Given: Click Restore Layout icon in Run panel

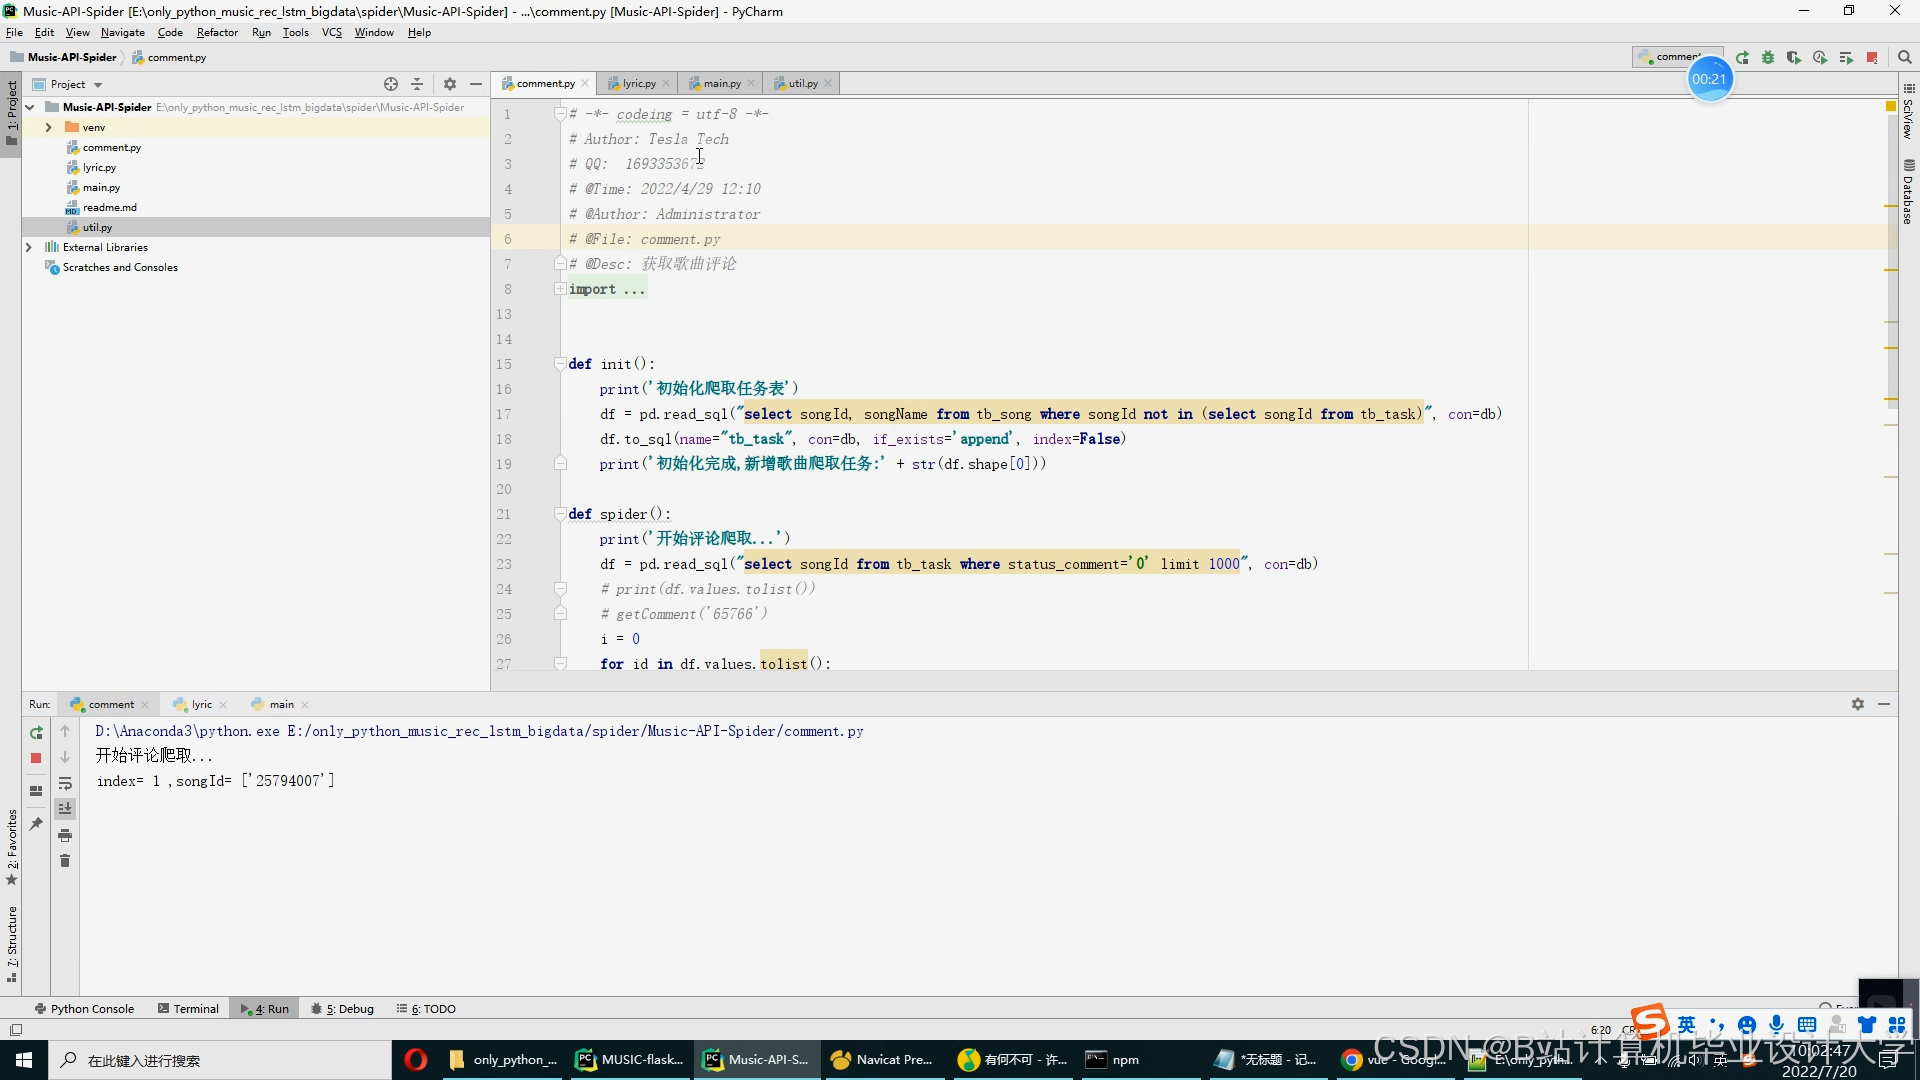Looking at the screenshot, I should pyautogui.click(x=36, y=790).
